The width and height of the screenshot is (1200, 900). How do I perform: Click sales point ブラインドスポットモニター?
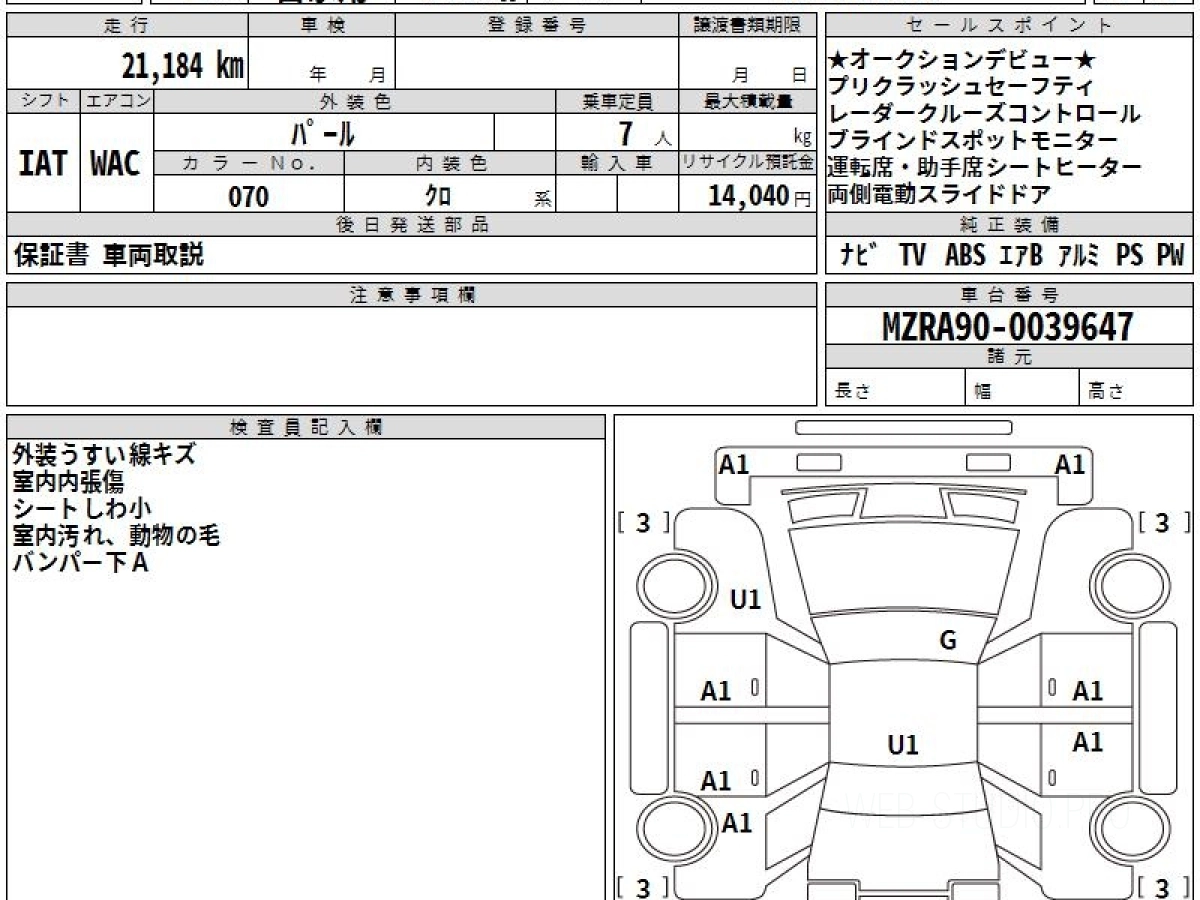coord(973,140)
